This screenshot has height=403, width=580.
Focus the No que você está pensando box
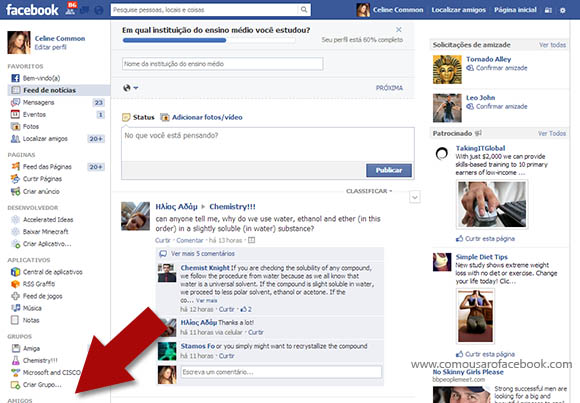point(268,144)
